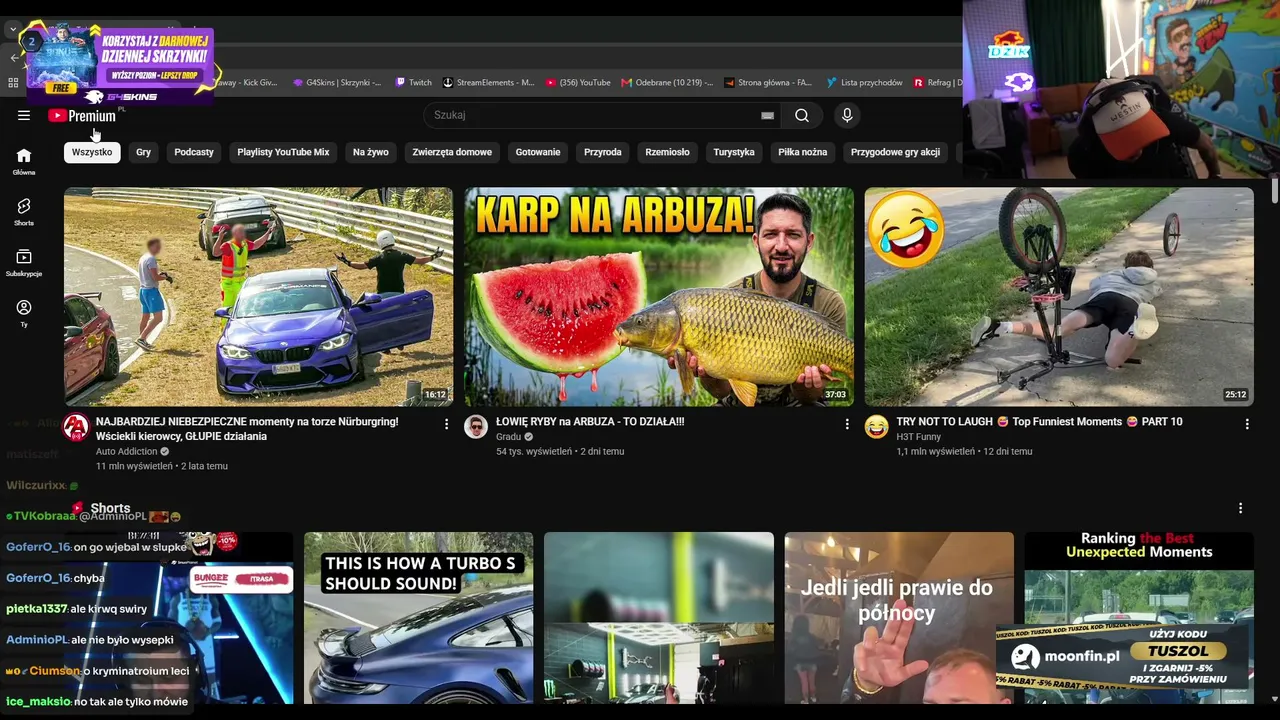Select the Piłka nożna filter chip
This screenshot has width=1280, height=720.
pos(803,152)
